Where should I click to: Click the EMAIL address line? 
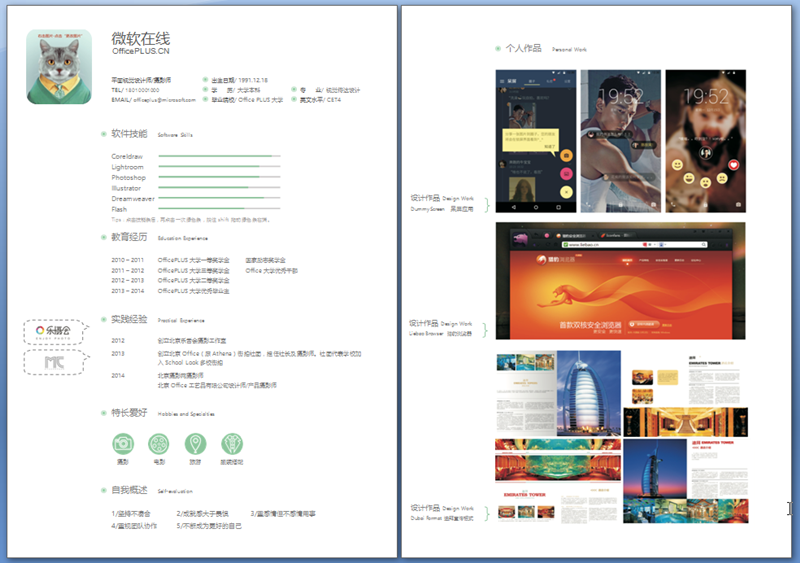click(x=154, y=100)
